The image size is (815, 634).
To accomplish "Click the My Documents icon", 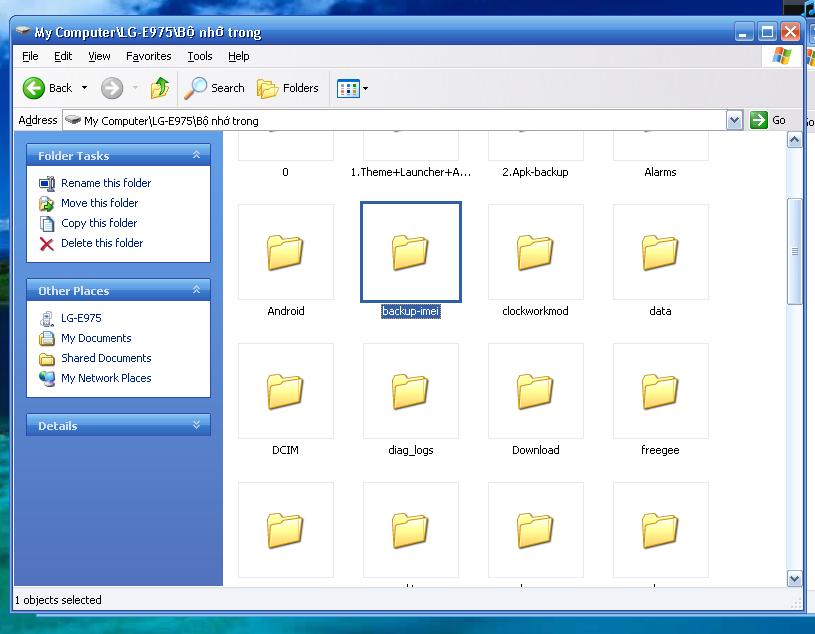I will coord(47,338).
